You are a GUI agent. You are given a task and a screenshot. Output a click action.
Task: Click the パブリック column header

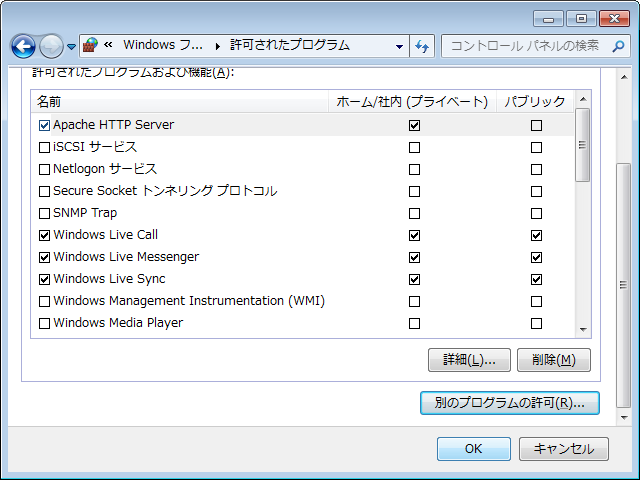[x=535, y=101]
